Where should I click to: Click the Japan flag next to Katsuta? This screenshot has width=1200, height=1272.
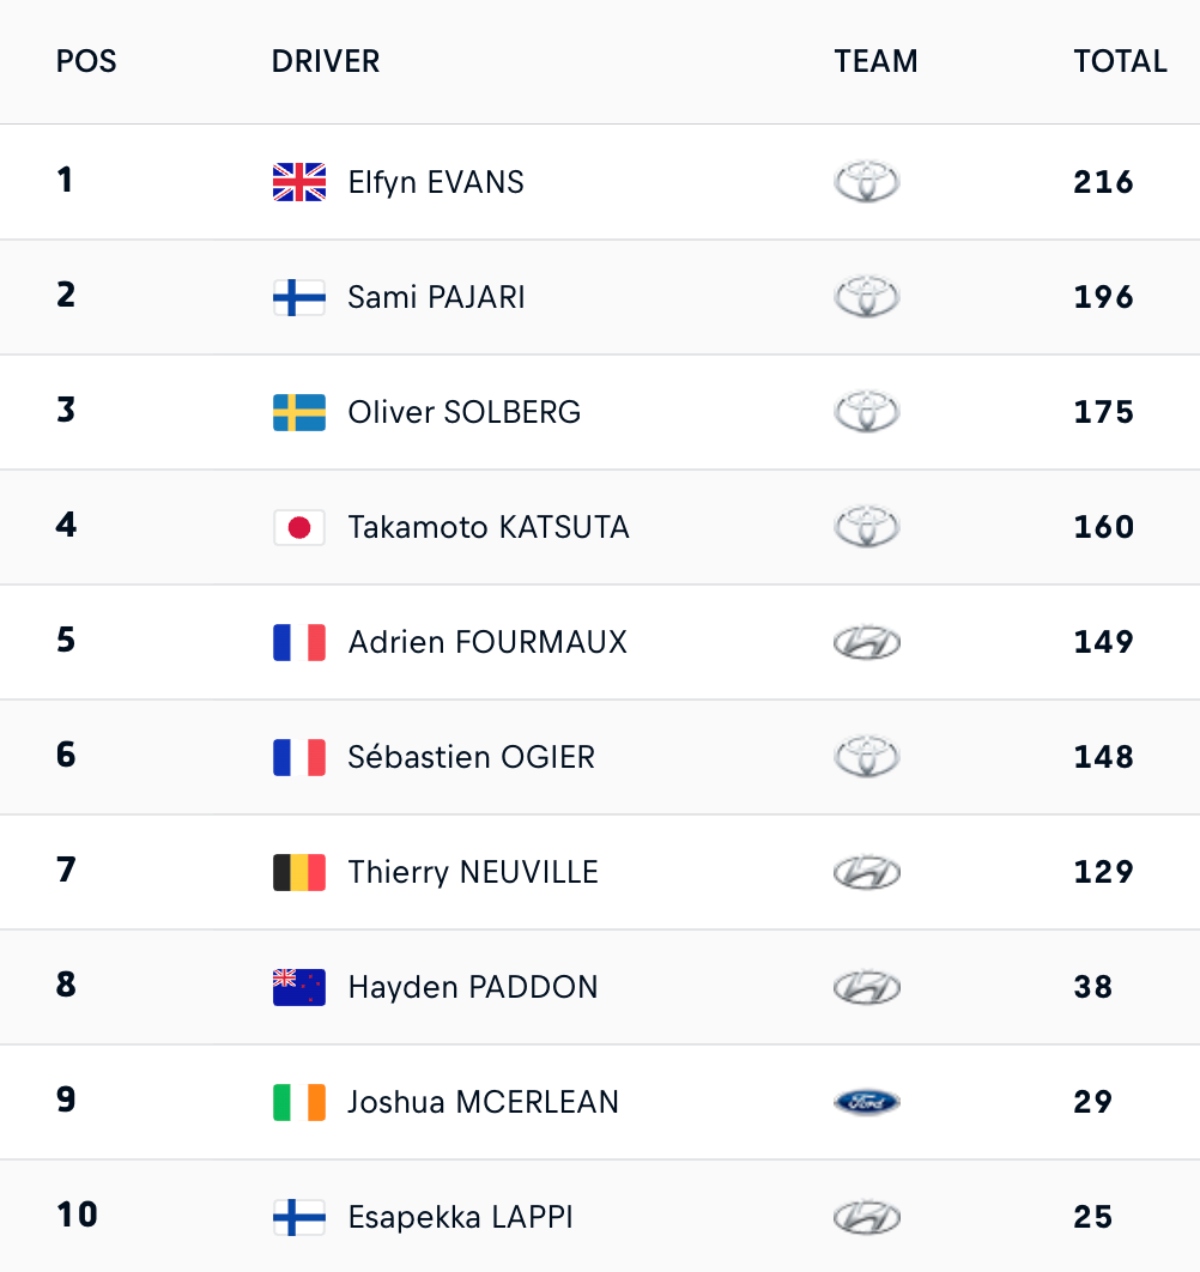pos(299,527)
